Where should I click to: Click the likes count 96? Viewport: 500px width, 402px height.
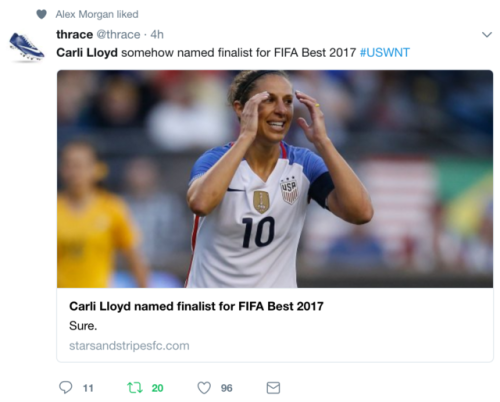click(226, 388)
